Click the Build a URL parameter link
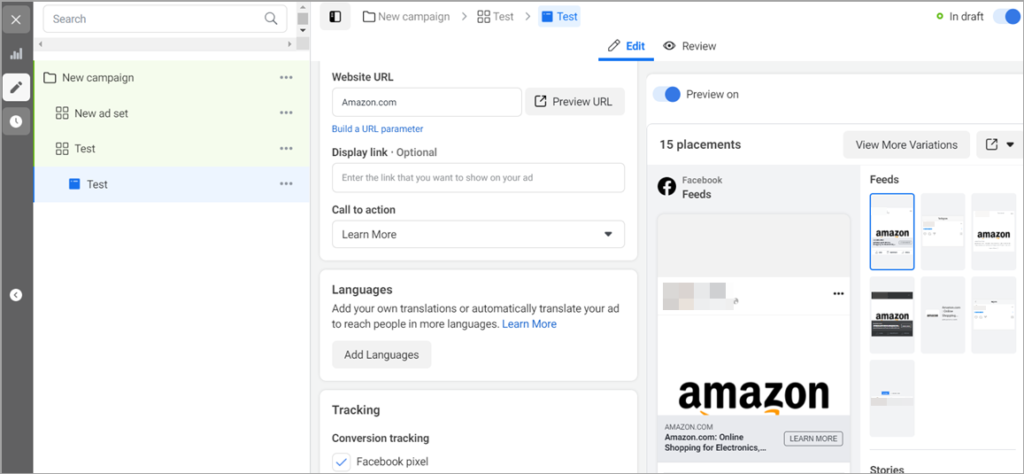This screenshot has width=1024, height=474. [377, 129]
